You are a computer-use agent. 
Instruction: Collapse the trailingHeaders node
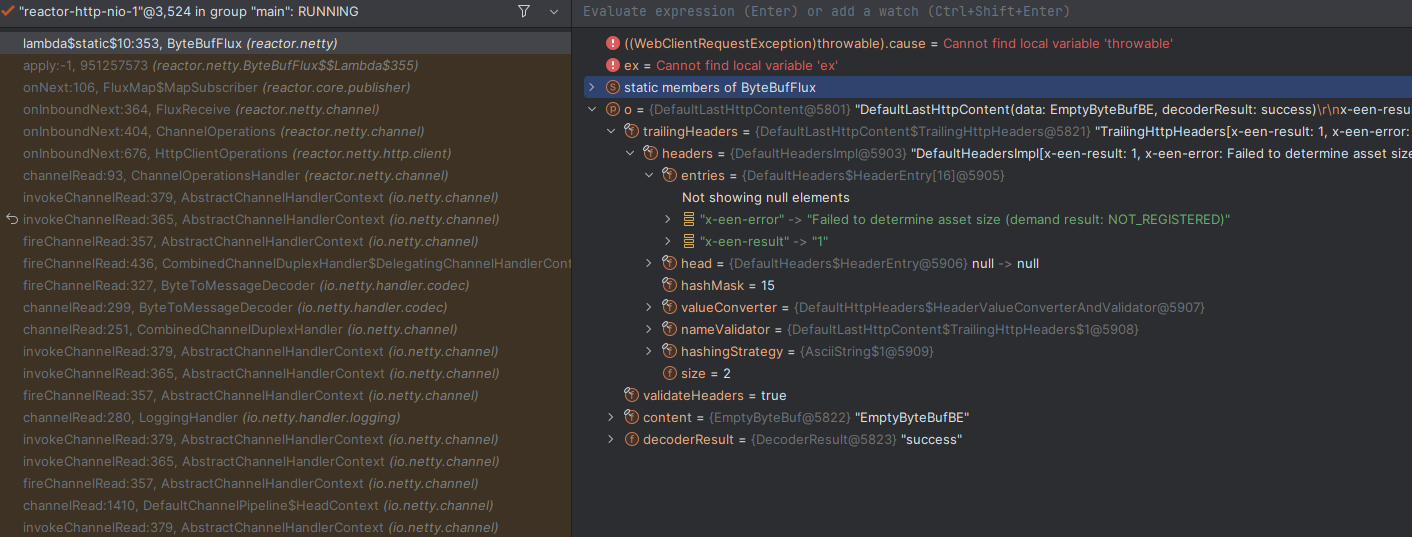[x=611, y=132]
